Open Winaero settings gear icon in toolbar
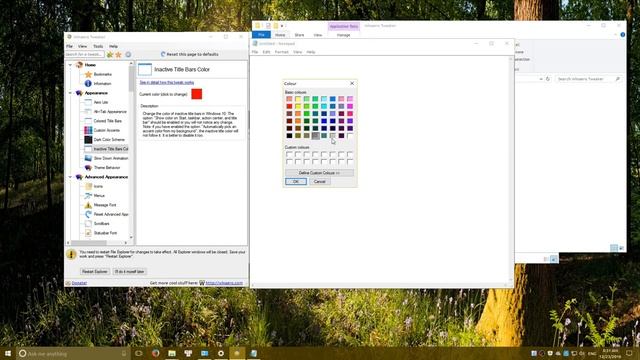 pyautogui.click(x=128, y=54)
